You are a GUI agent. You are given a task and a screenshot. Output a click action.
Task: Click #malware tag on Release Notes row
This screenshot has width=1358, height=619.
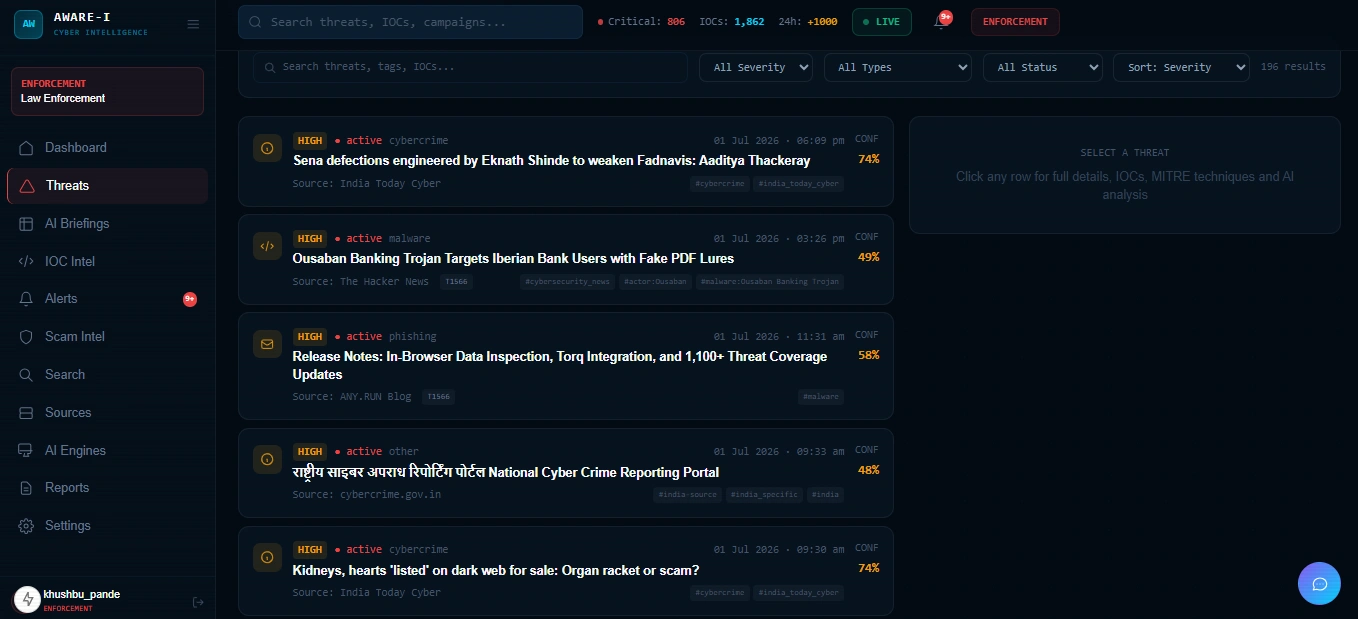(821, 397)
